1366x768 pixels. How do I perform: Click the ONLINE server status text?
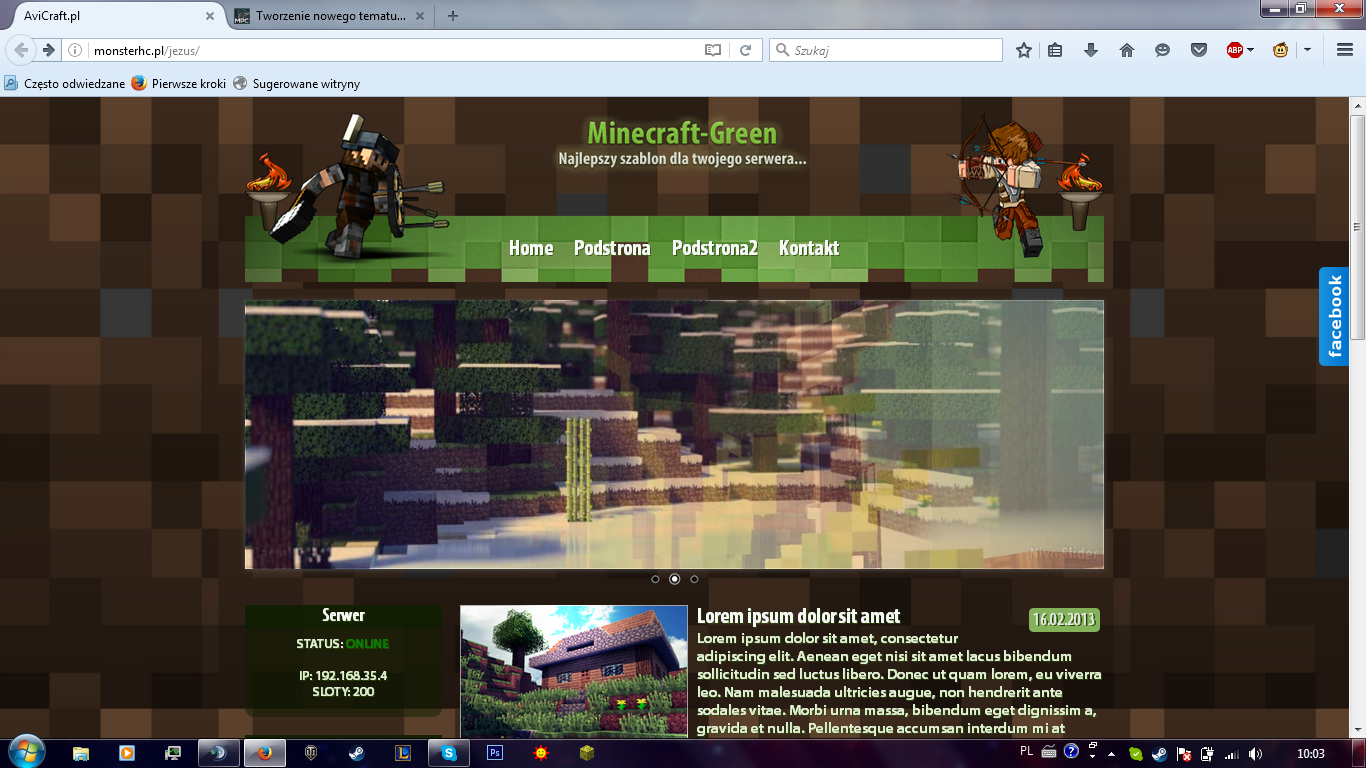click(x=367, y=644)
